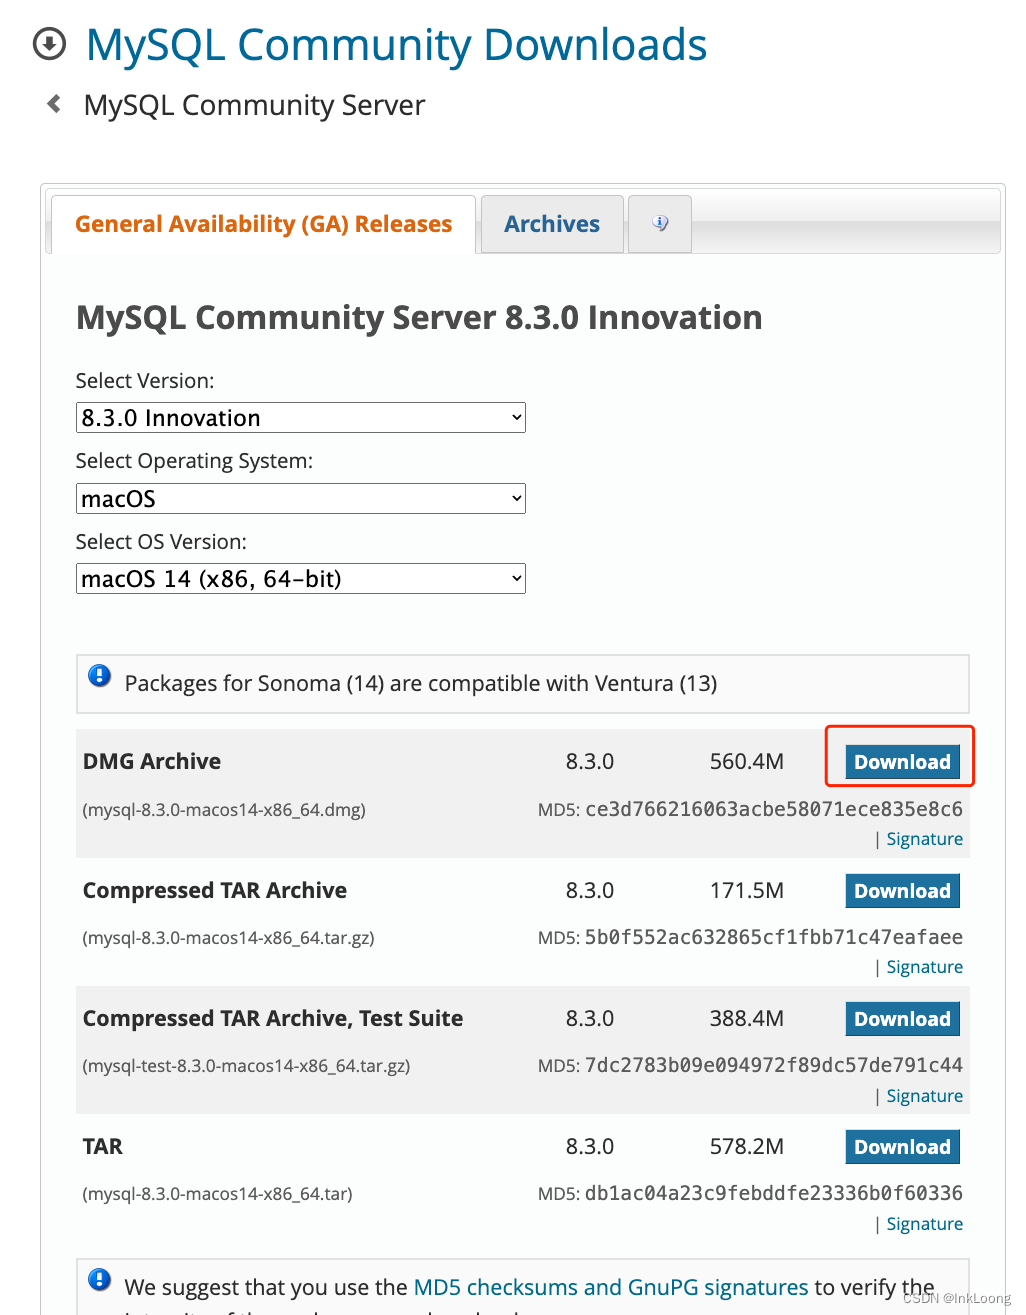Click the blue info icon next to Sonoma notice
The width and height of the screenshot is (1026, 1315).
100,676
